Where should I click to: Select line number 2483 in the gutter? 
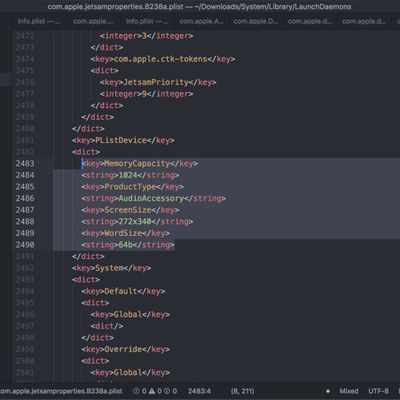[x=25, y=164]
